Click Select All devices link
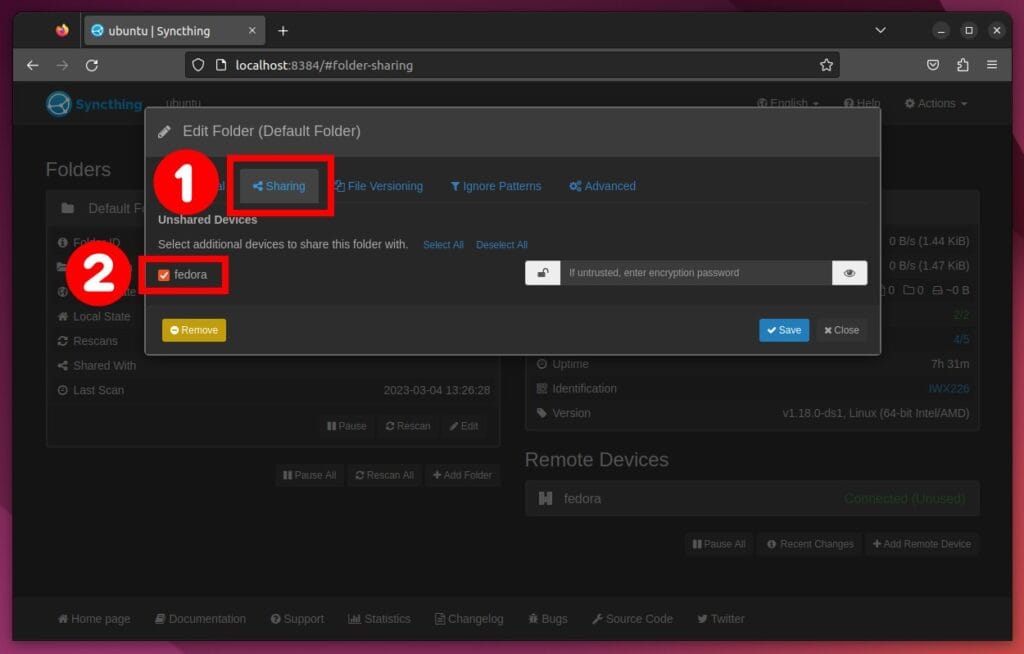The width and height of the screenshot is (1024, 654). (x=443, y=245)
